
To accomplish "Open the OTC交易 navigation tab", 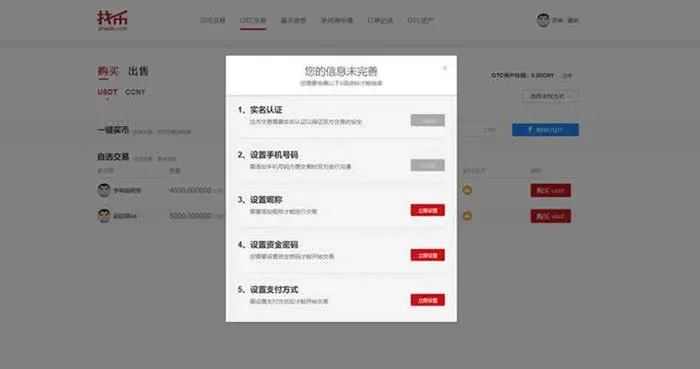I will (253, 21).
